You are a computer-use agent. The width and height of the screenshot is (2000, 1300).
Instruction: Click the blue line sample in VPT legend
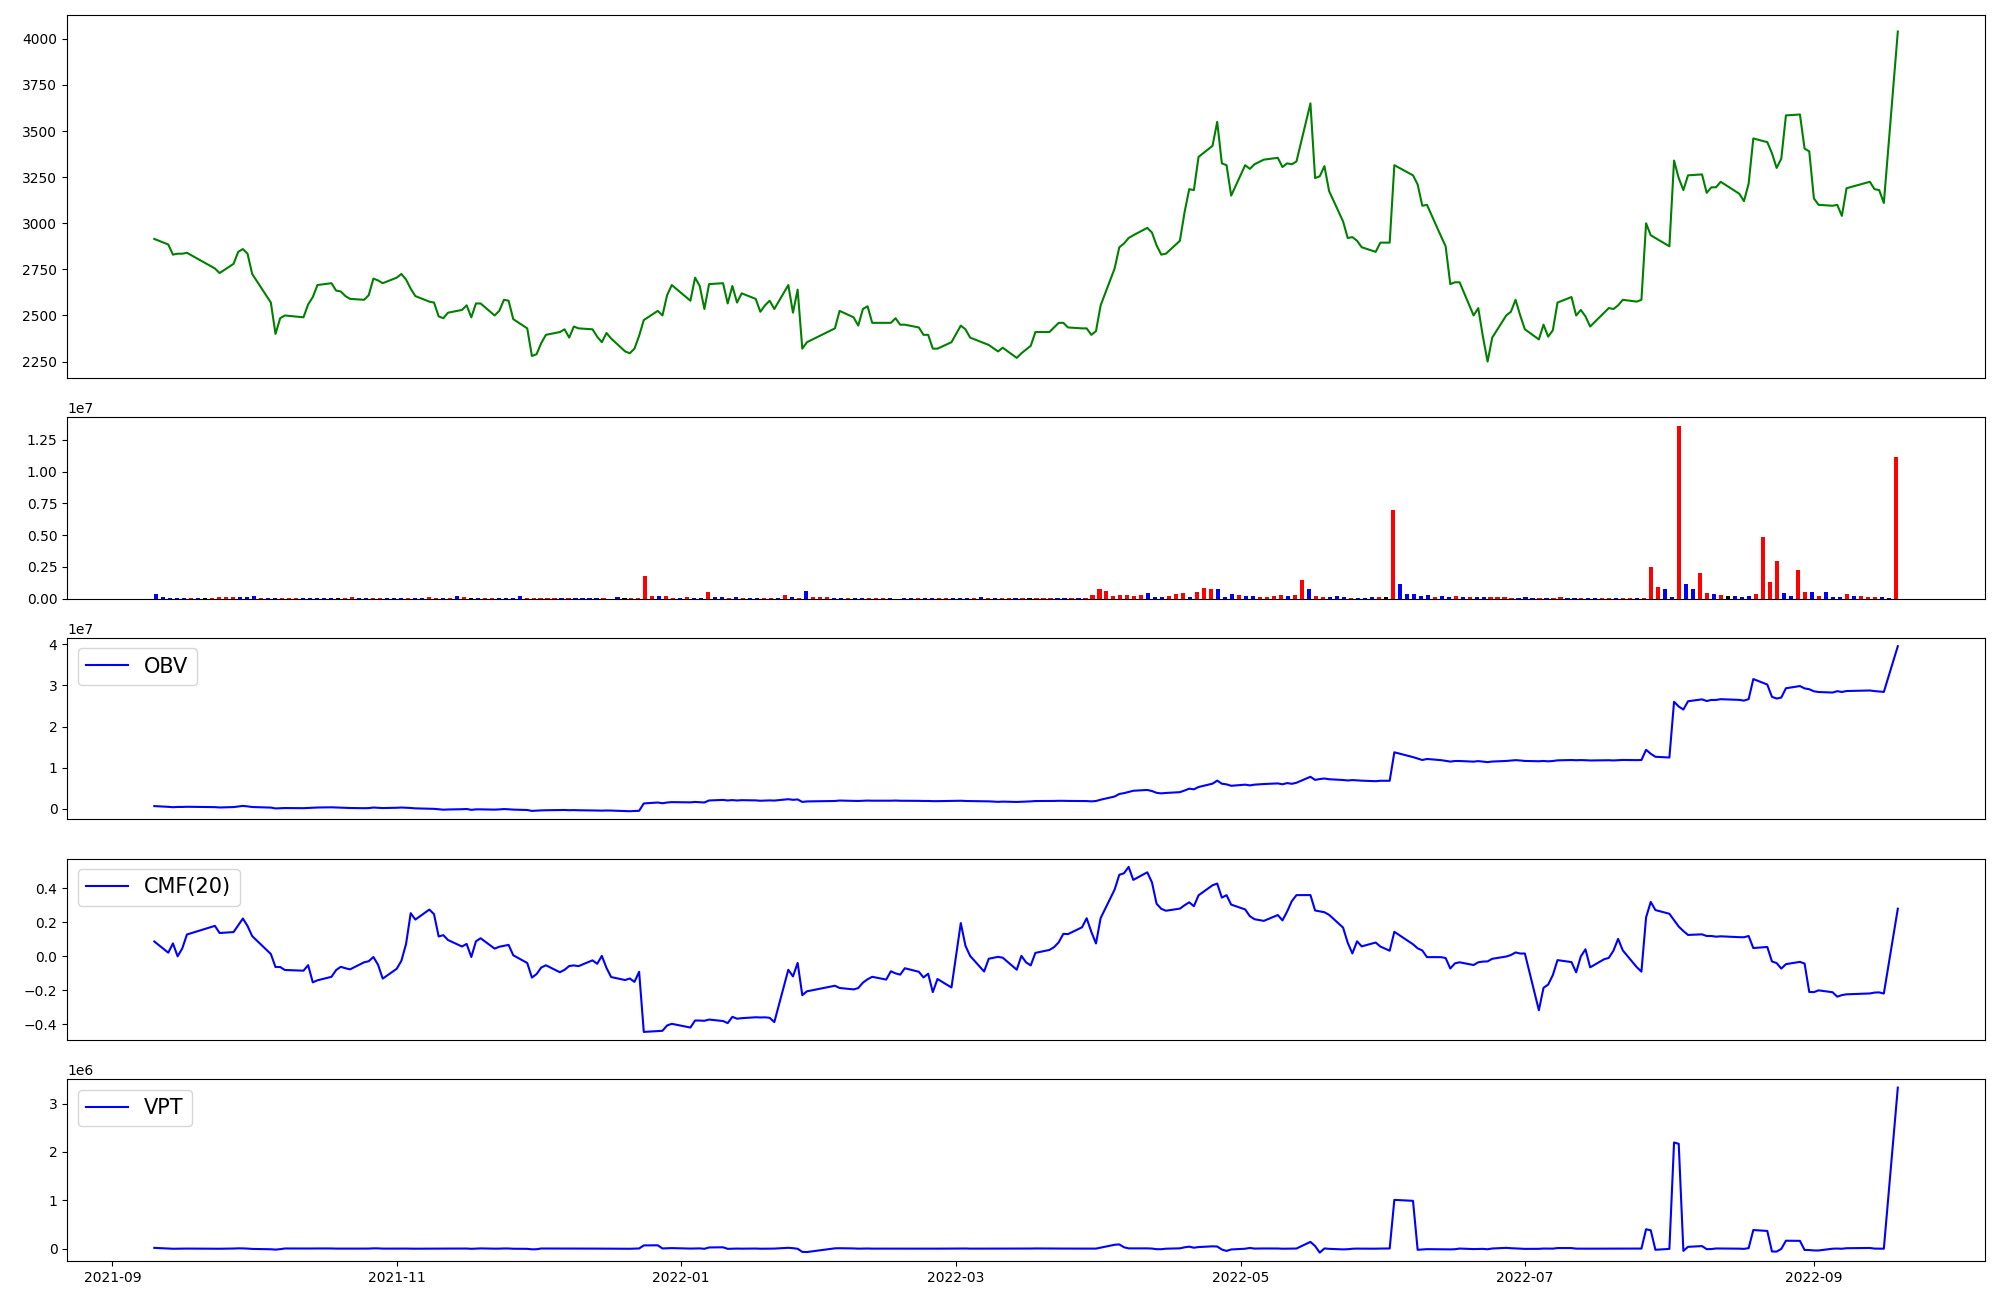107,1107
